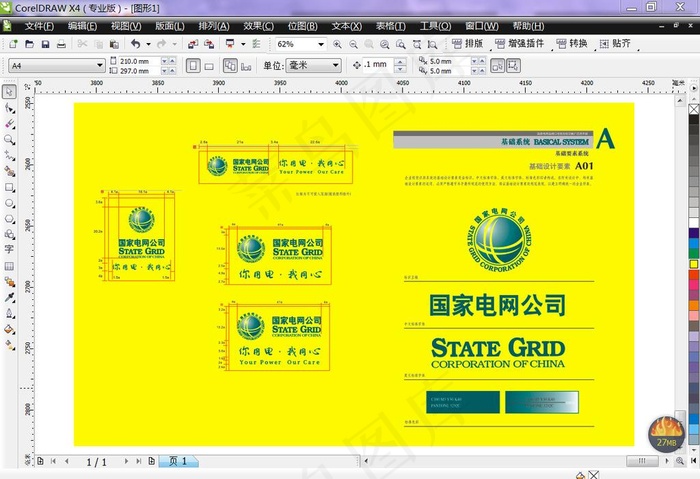Toggle drawing units bounding box option
The width and height of the screenshot is (700, 479).
pos(513,66)
